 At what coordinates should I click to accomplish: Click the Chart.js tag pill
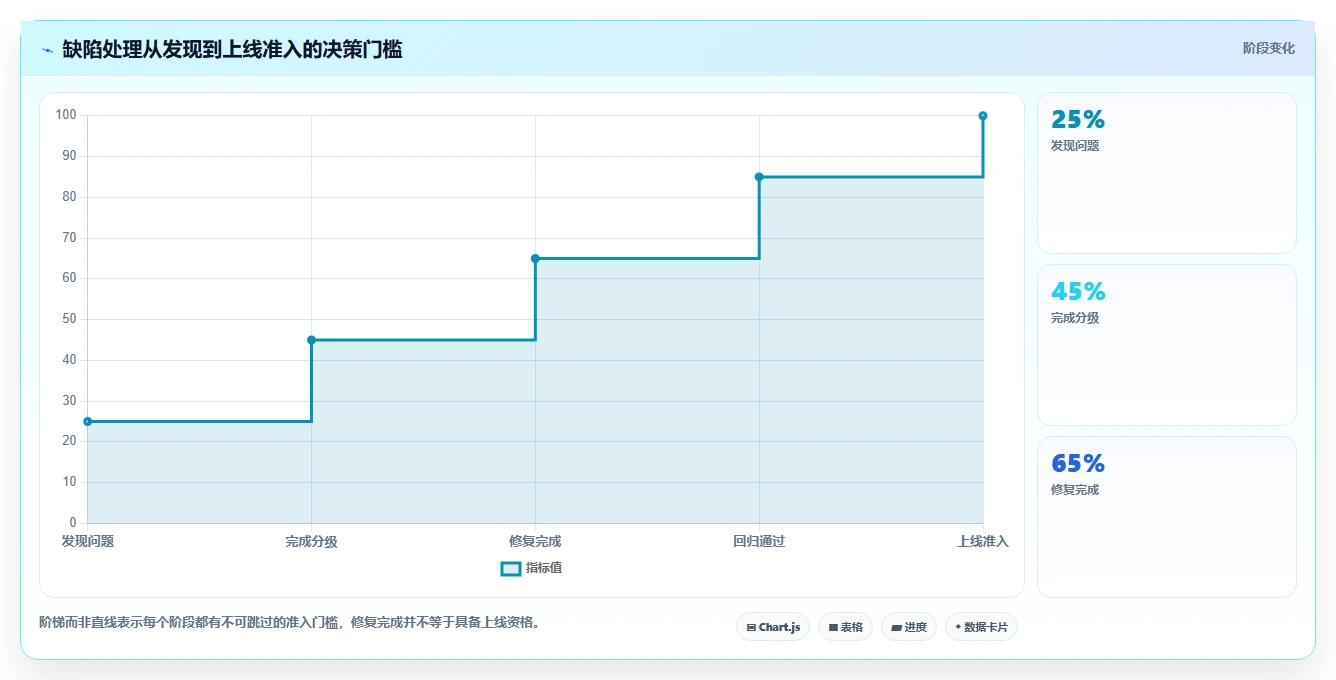coord(773,627)
